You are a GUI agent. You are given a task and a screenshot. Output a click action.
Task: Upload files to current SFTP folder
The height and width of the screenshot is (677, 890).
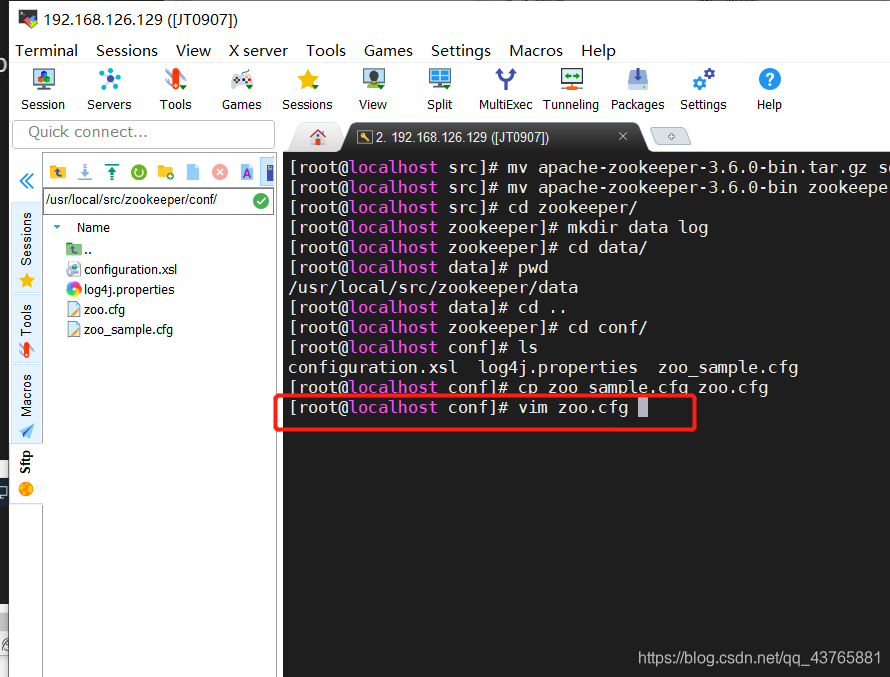[112, 172]
